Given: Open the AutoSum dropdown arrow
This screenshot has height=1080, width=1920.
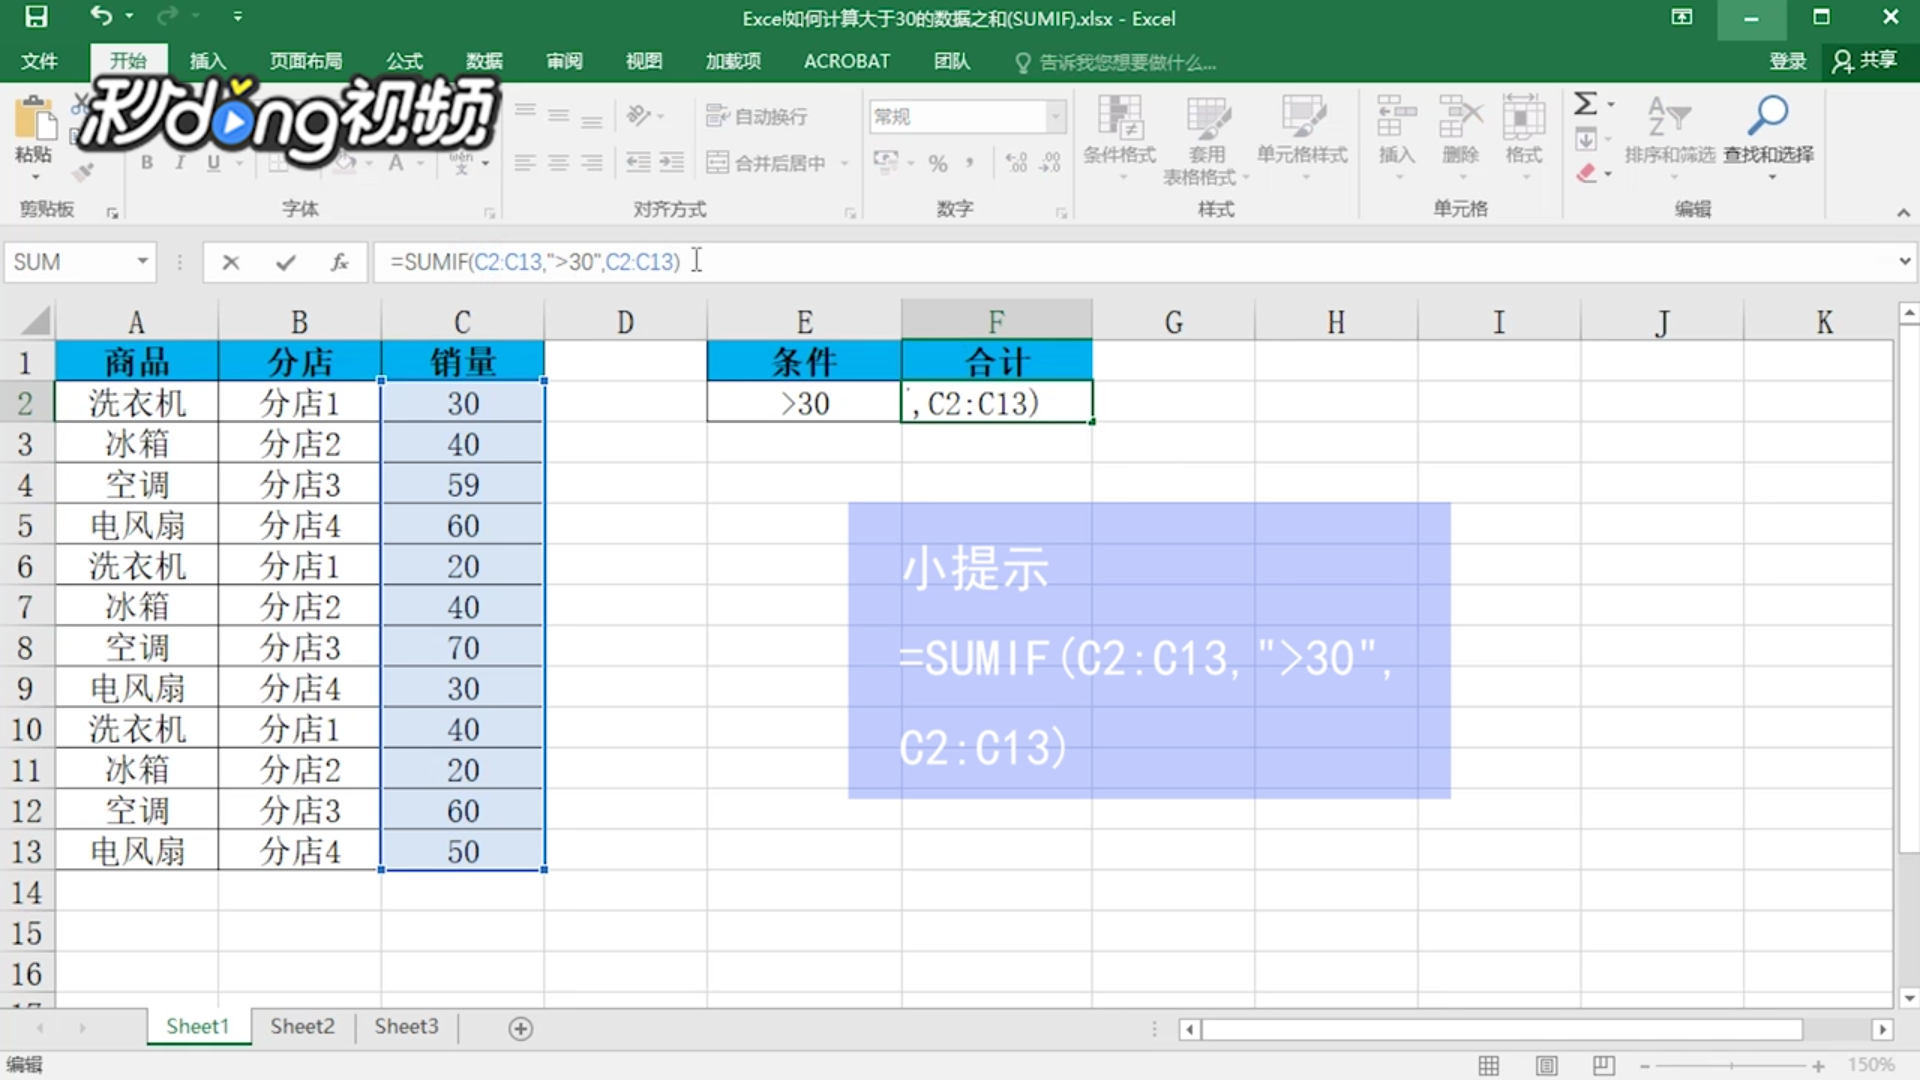Looking at the screenshot, I should (x=1610, y=104).
